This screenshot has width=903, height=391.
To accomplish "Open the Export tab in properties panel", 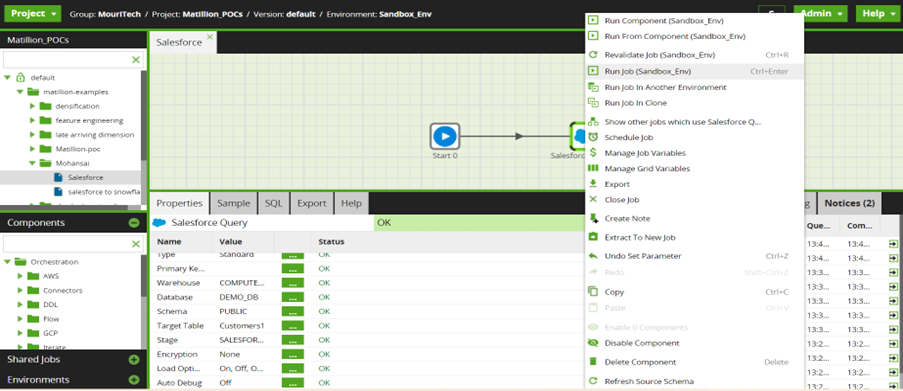I will point(312,203).
